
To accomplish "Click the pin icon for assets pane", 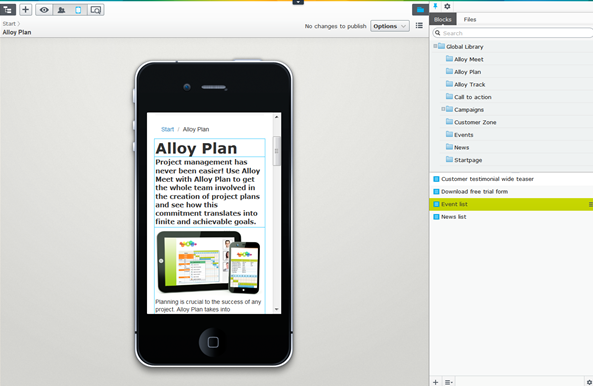I will pos(435,6).
